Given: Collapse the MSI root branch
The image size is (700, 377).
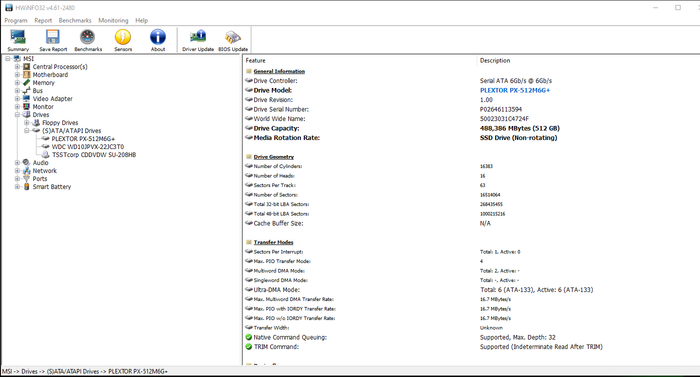Looking at the screenshot, I should click(8, 59).
